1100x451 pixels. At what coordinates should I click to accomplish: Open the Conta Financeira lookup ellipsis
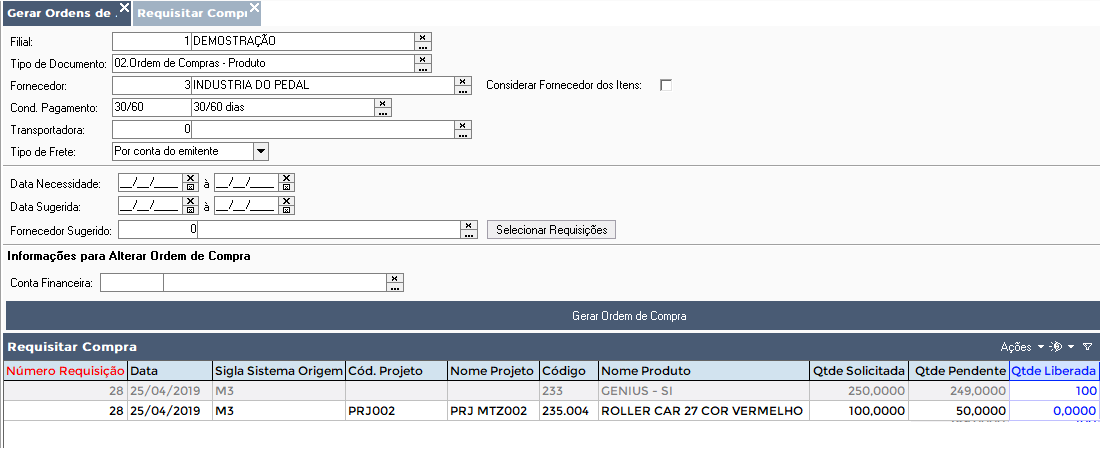[x=396, y=288]
